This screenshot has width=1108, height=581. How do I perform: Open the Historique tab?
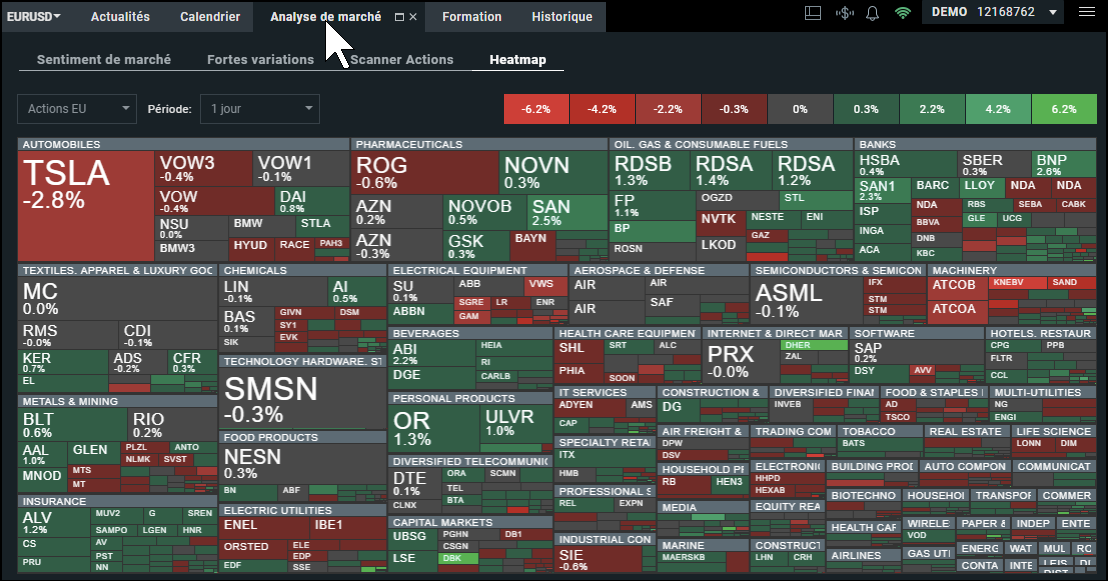click(x=562, y=16)
